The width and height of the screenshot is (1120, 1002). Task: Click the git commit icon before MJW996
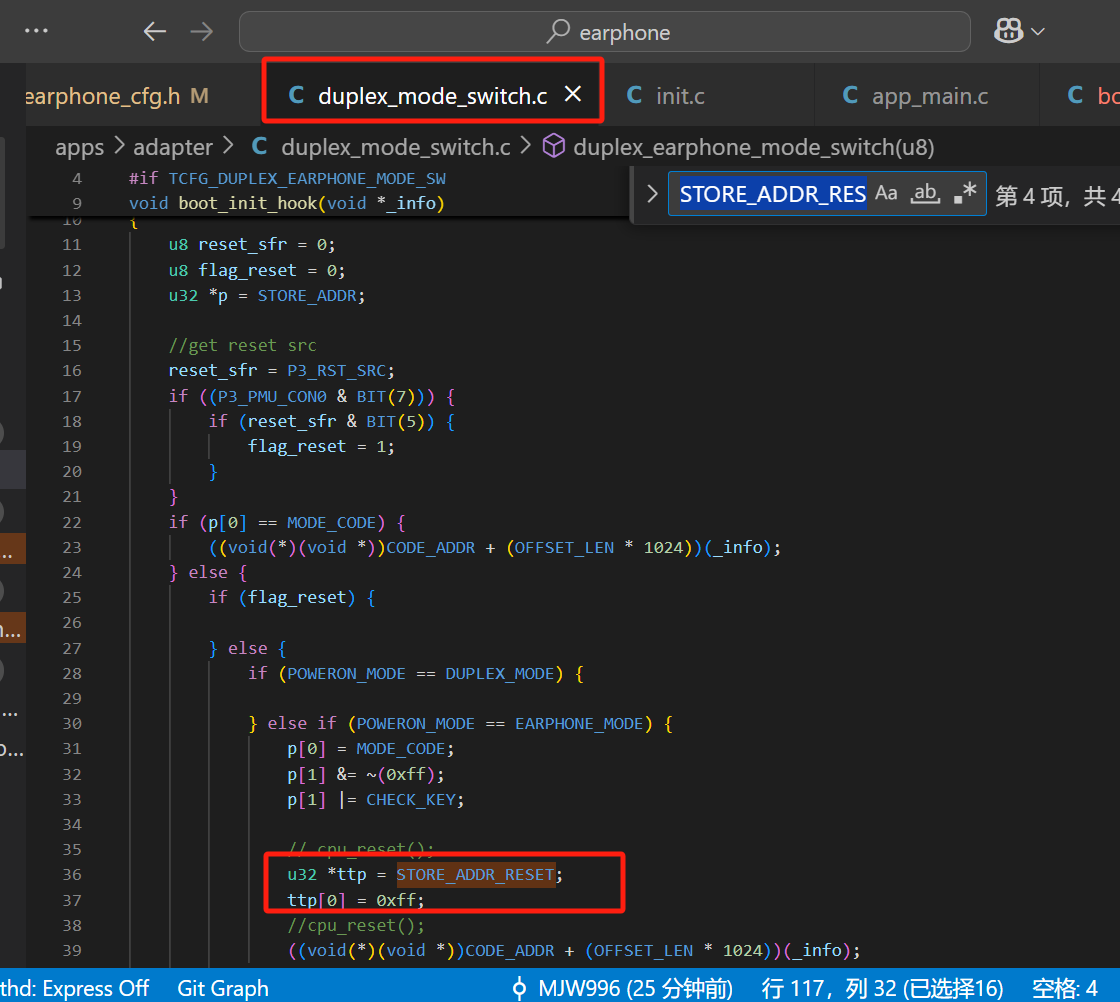[x=519, y=988]
